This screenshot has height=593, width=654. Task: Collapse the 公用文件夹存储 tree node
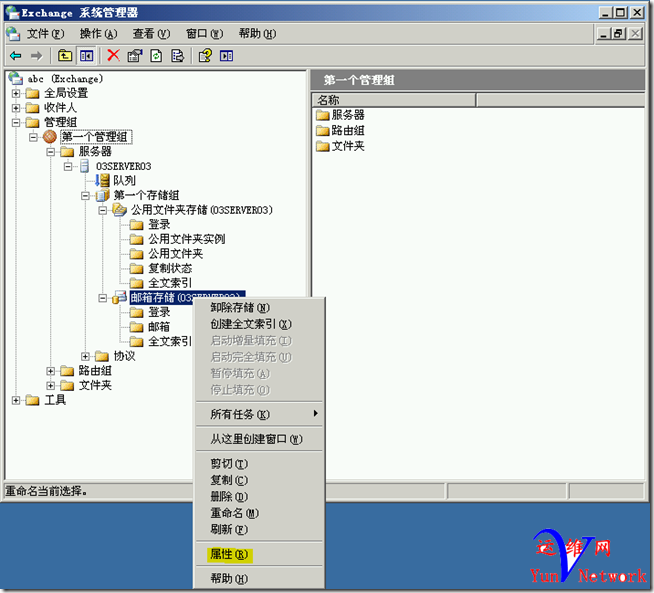(x=103, y=210)
